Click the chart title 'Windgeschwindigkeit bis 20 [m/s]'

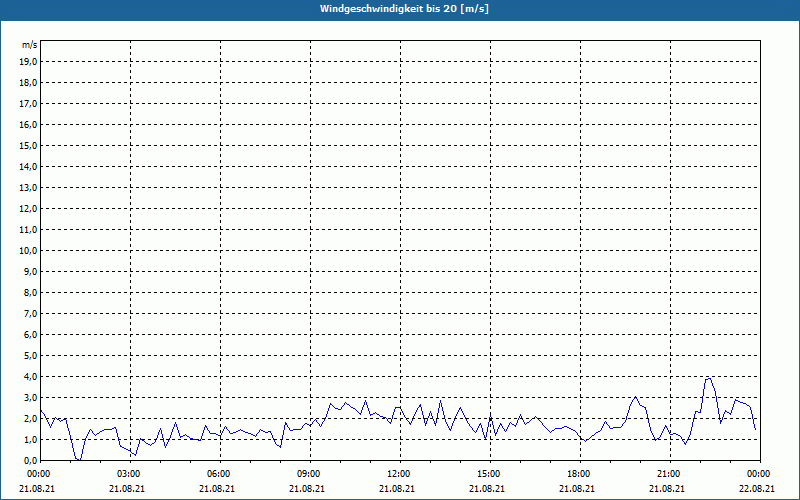coord(404,9)
